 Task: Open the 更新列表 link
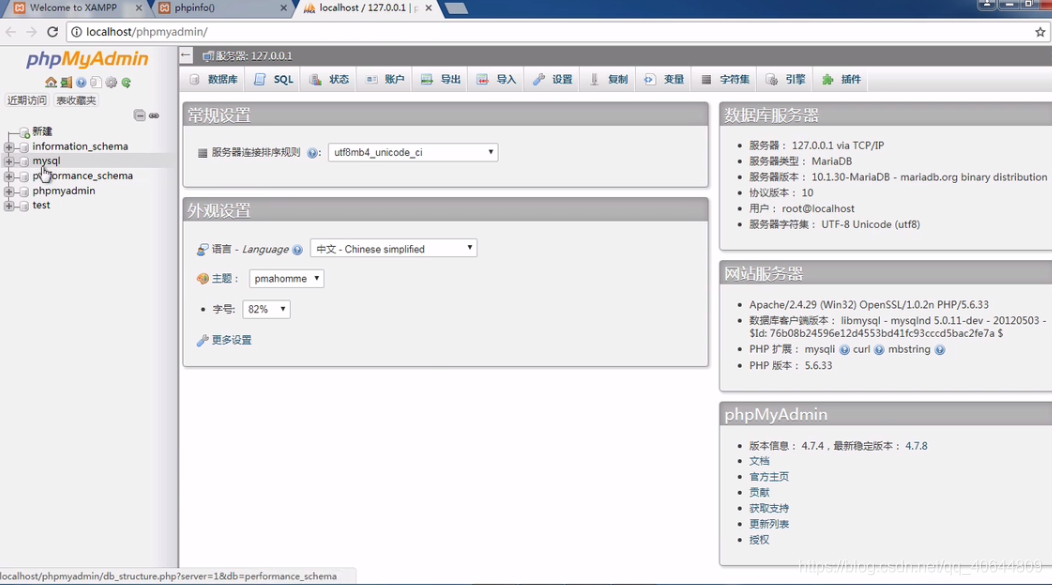769,524
